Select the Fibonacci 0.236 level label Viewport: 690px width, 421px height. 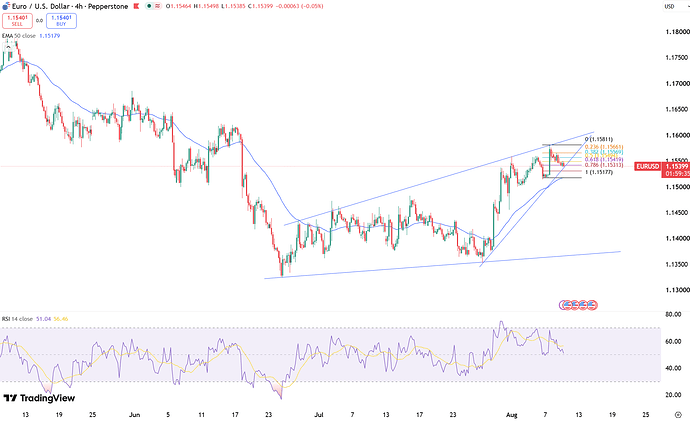tap(604, 147)
